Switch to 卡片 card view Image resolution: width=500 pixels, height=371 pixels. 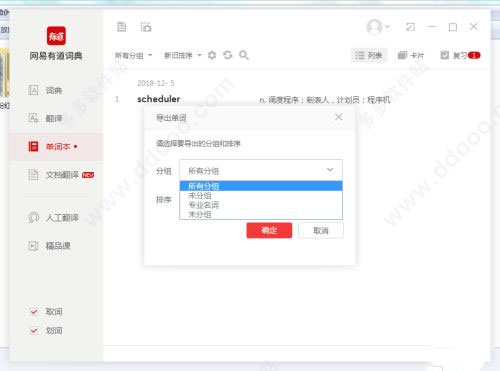(x=411, y=55)
